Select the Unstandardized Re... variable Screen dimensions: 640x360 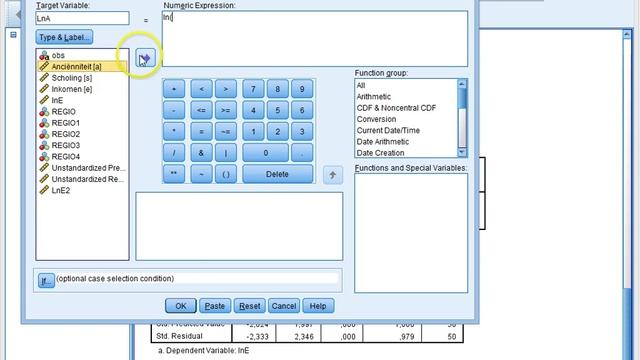point(82,179)
